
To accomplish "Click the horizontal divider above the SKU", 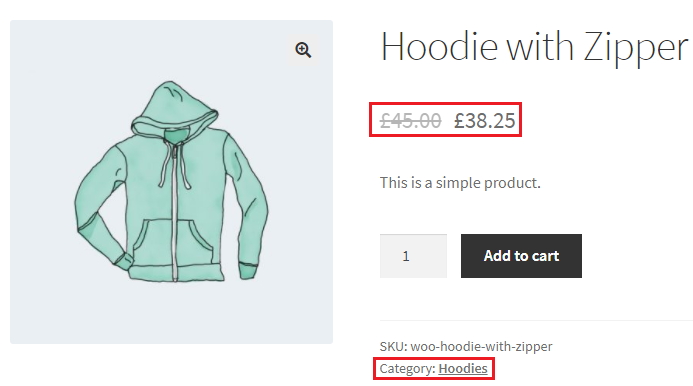I will coord(536,321).
